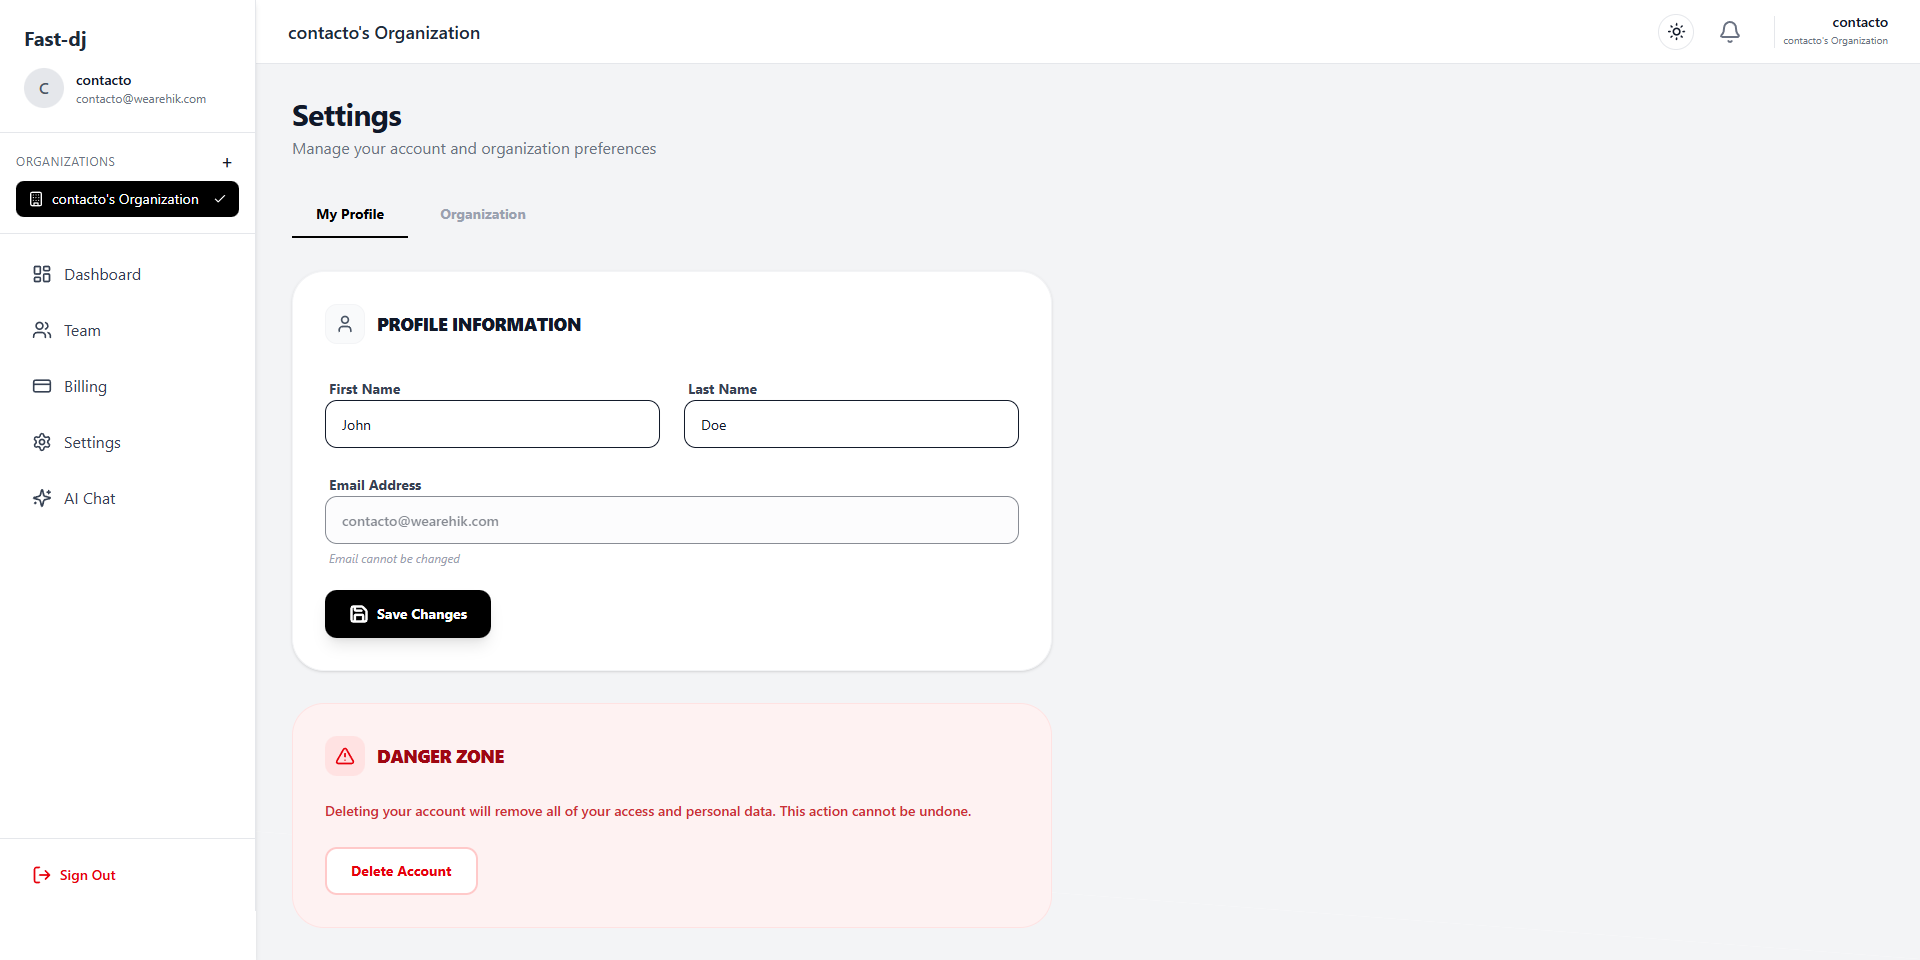Select the Team icon in sidebar
This screenshot has height=960, width=1920.
point(41,330)
